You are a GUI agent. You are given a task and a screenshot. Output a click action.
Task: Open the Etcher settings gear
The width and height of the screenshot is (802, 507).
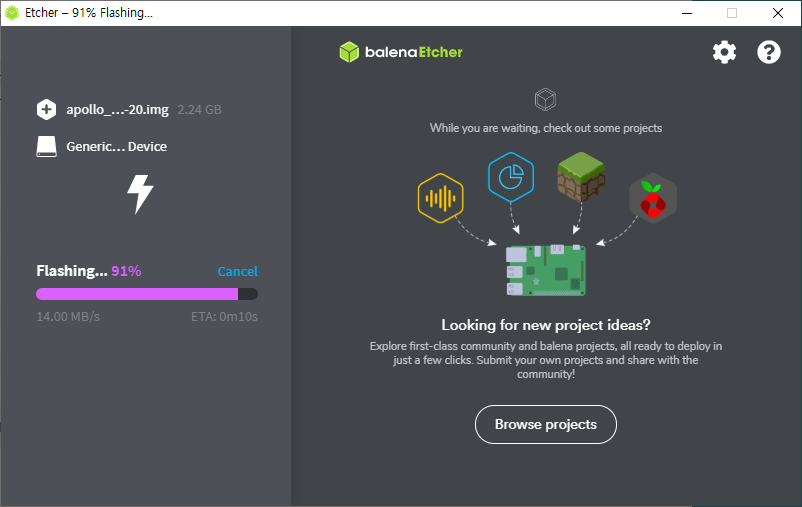pyautogui.click(x=724, y=52)
